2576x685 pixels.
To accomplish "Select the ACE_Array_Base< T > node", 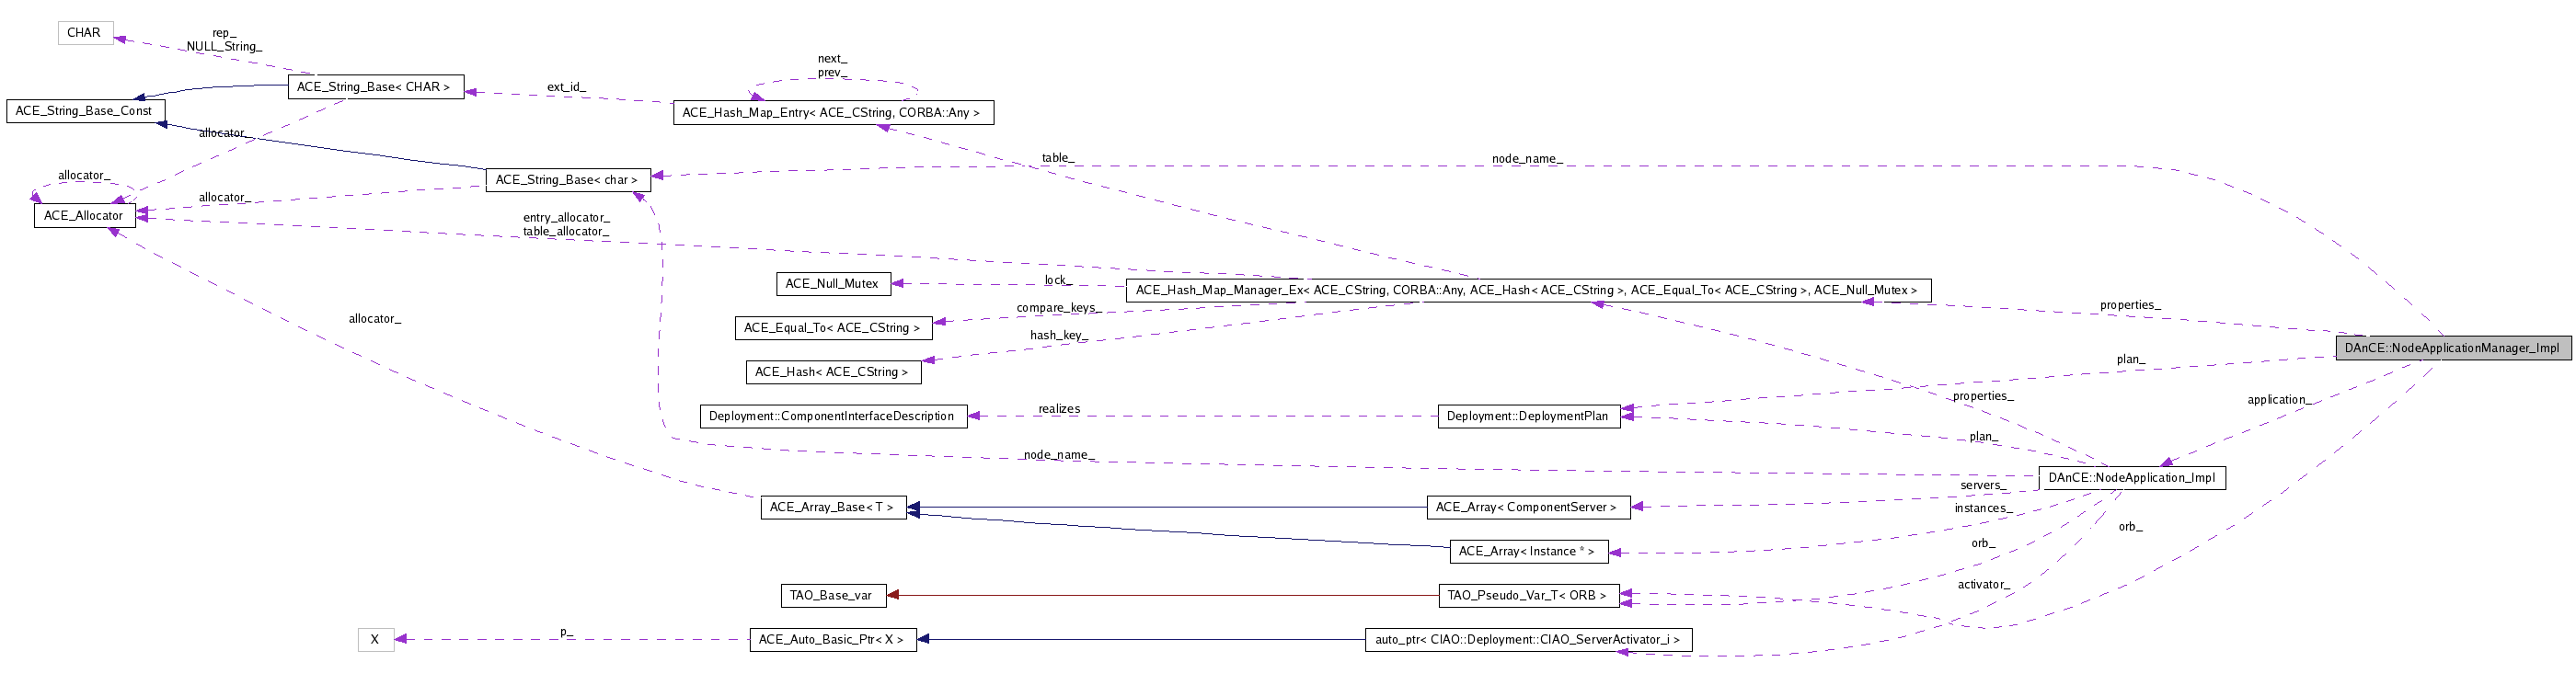I will 833,507.
